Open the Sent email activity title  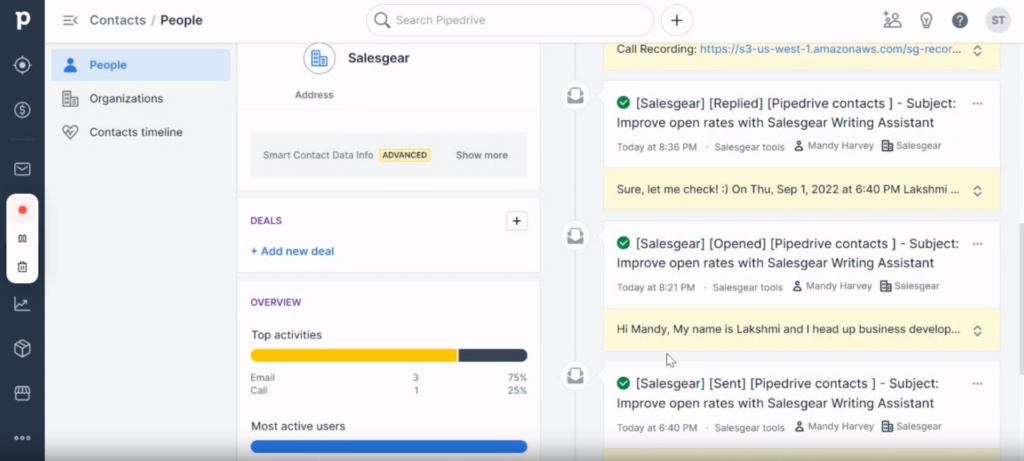(777, 394)
